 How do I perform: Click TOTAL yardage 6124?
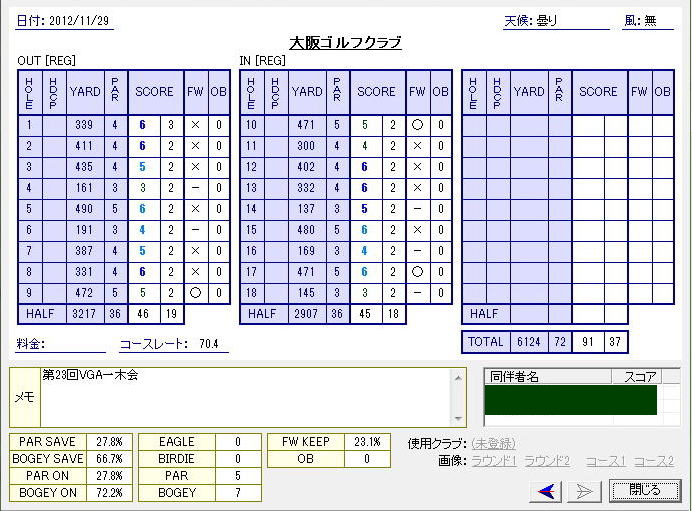(x=529, y=342)
